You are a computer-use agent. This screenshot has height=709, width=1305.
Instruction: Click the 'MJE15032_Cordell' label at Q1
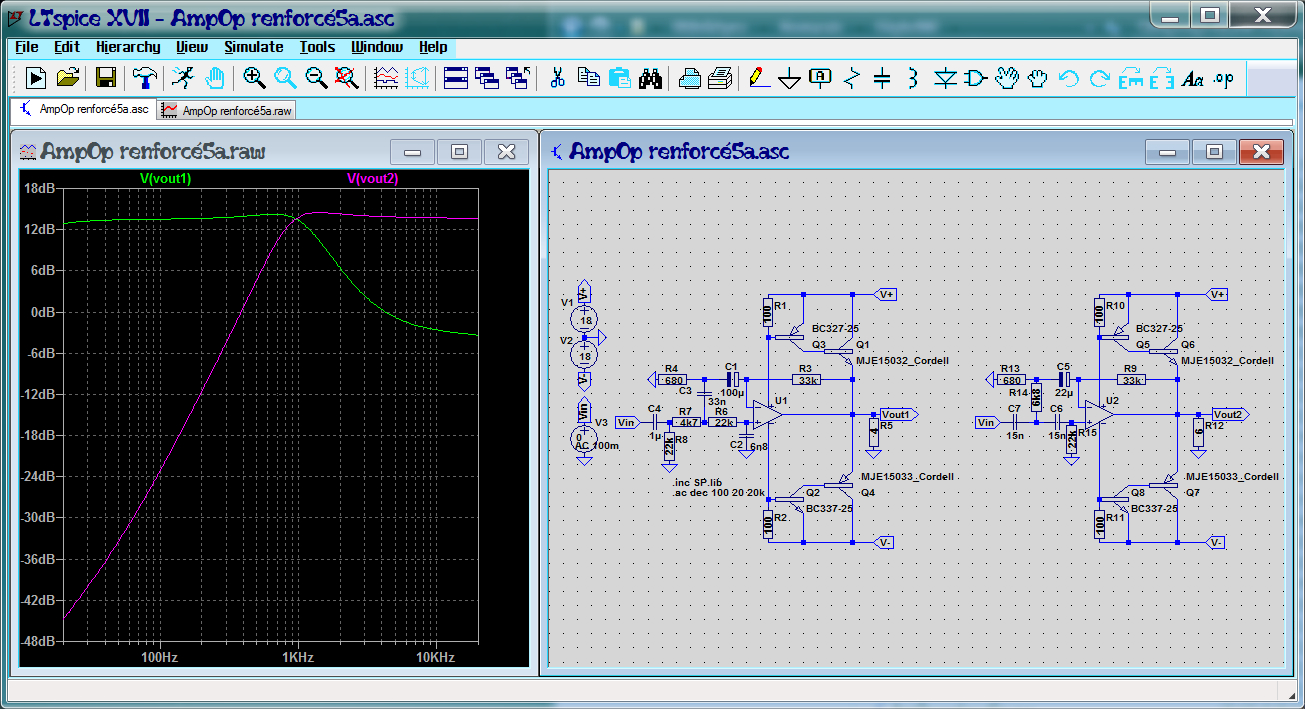[902, 360]
